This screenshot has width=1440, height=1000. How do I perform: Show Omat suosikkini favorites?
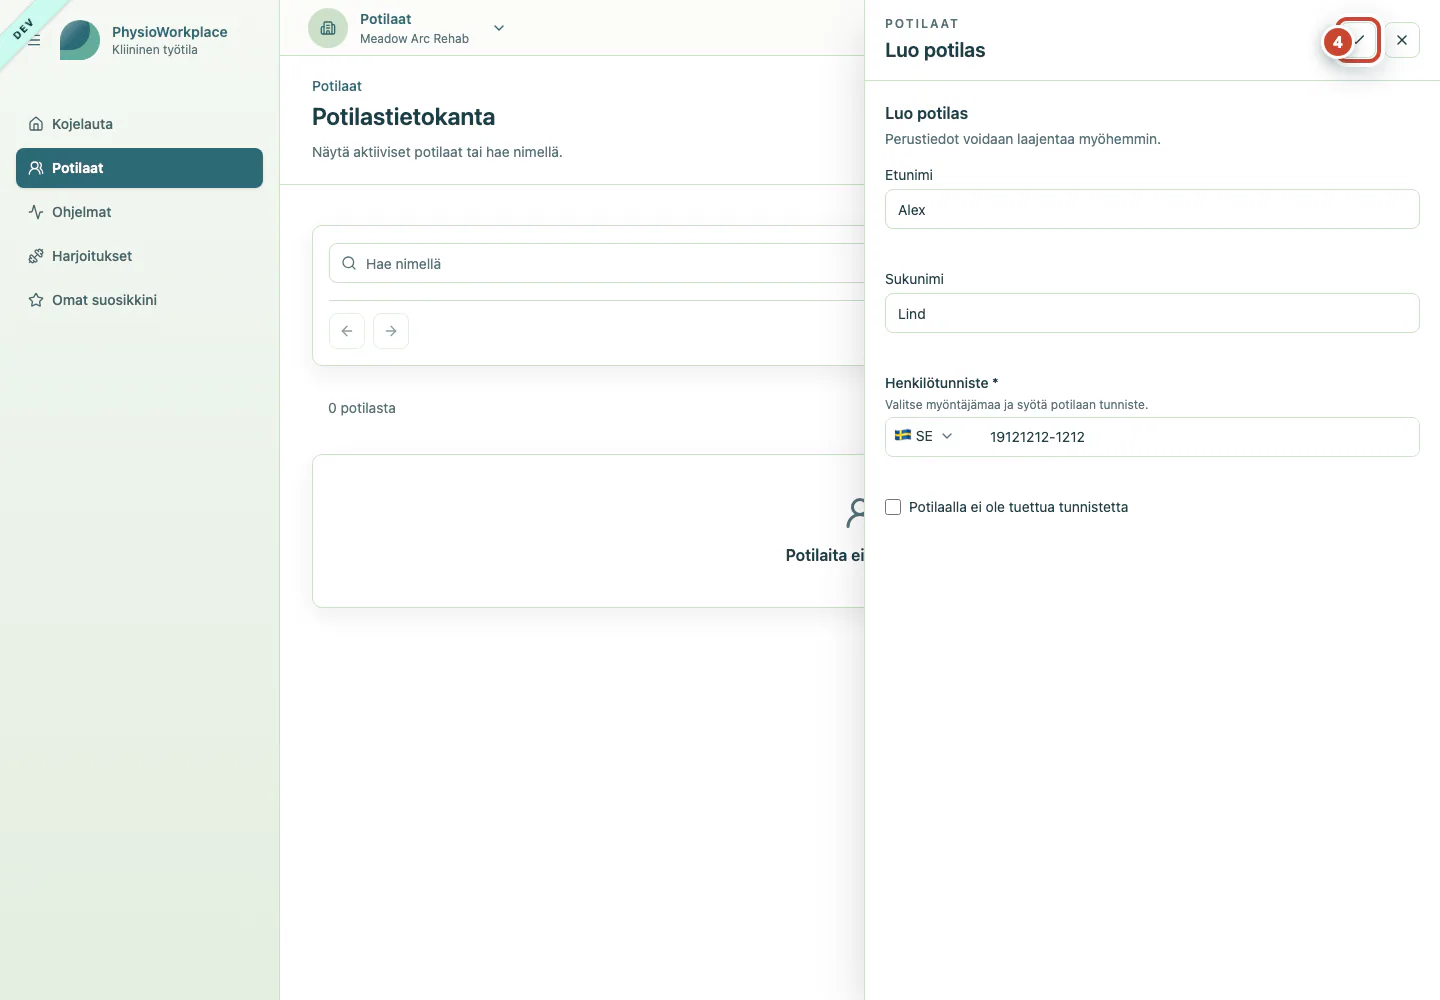point(139,300)
